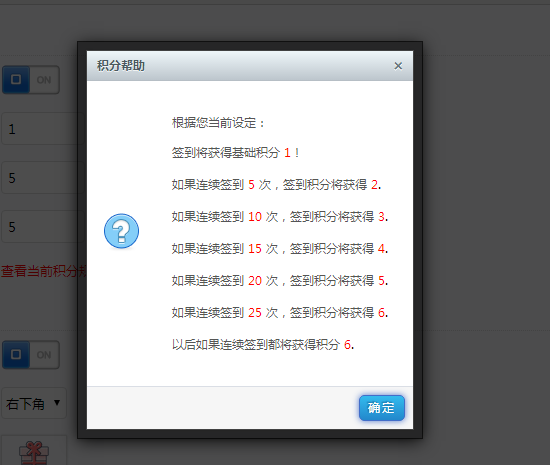
Task: Toggle the top ON switch
Action: click(31, 80)
